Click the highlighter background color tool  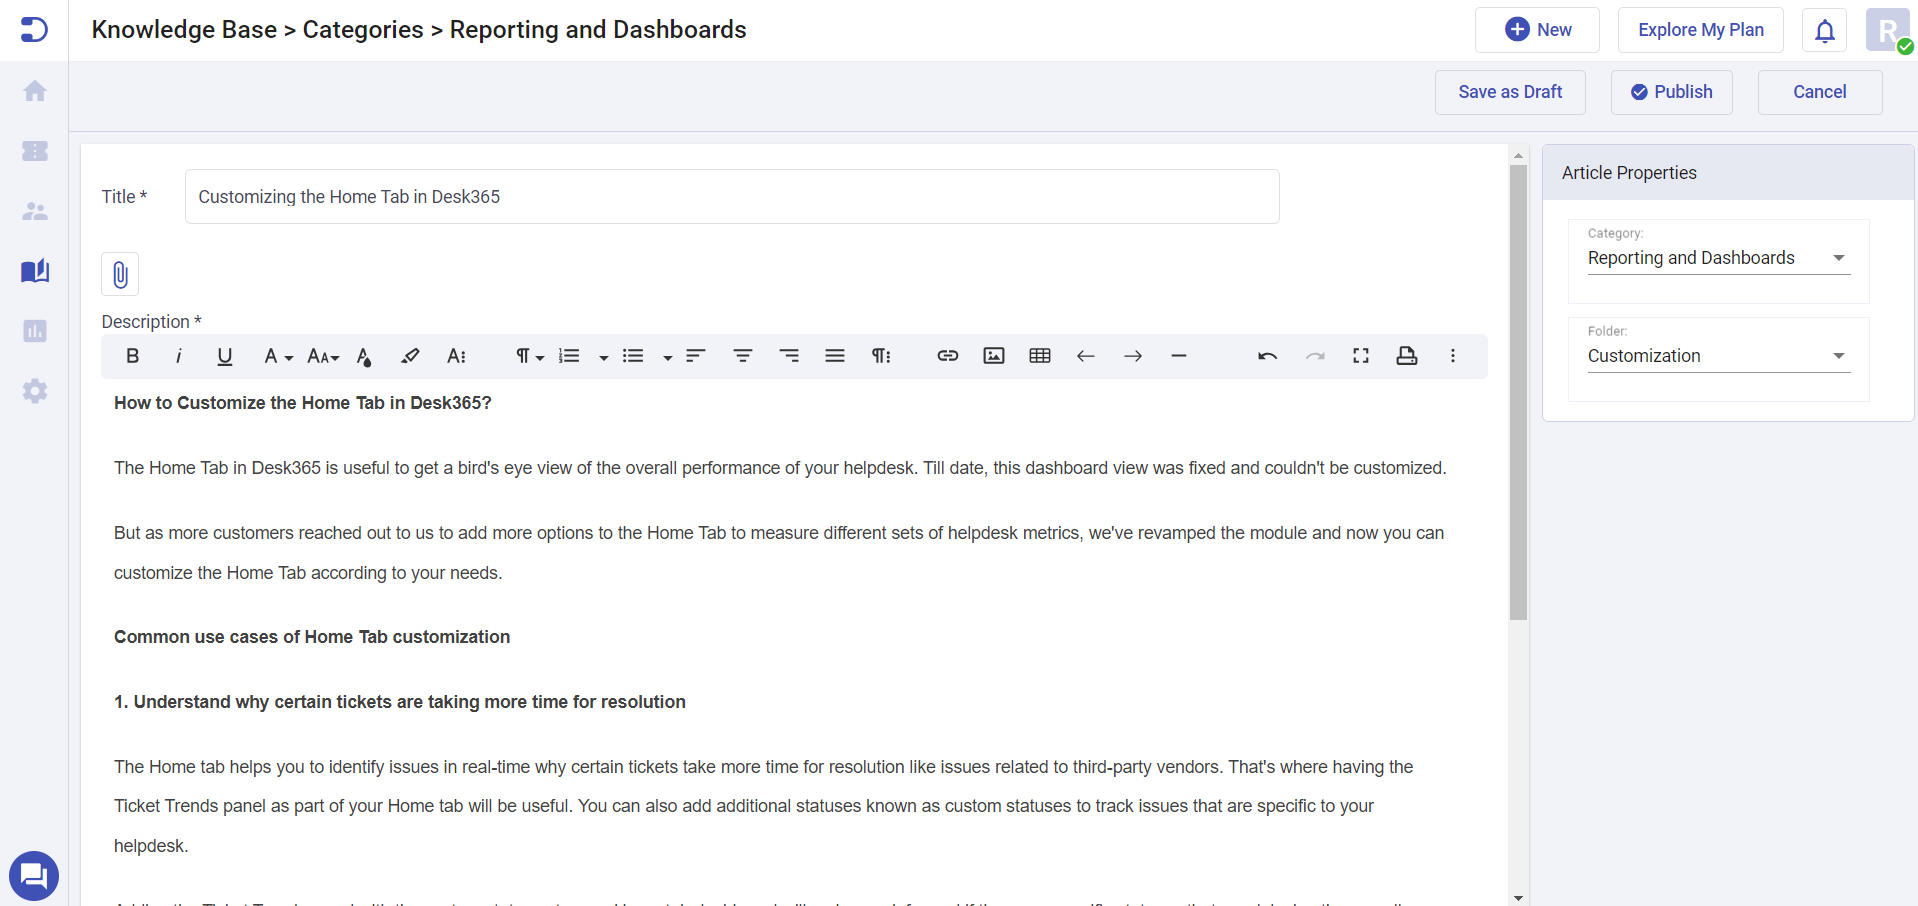[410, 356]
